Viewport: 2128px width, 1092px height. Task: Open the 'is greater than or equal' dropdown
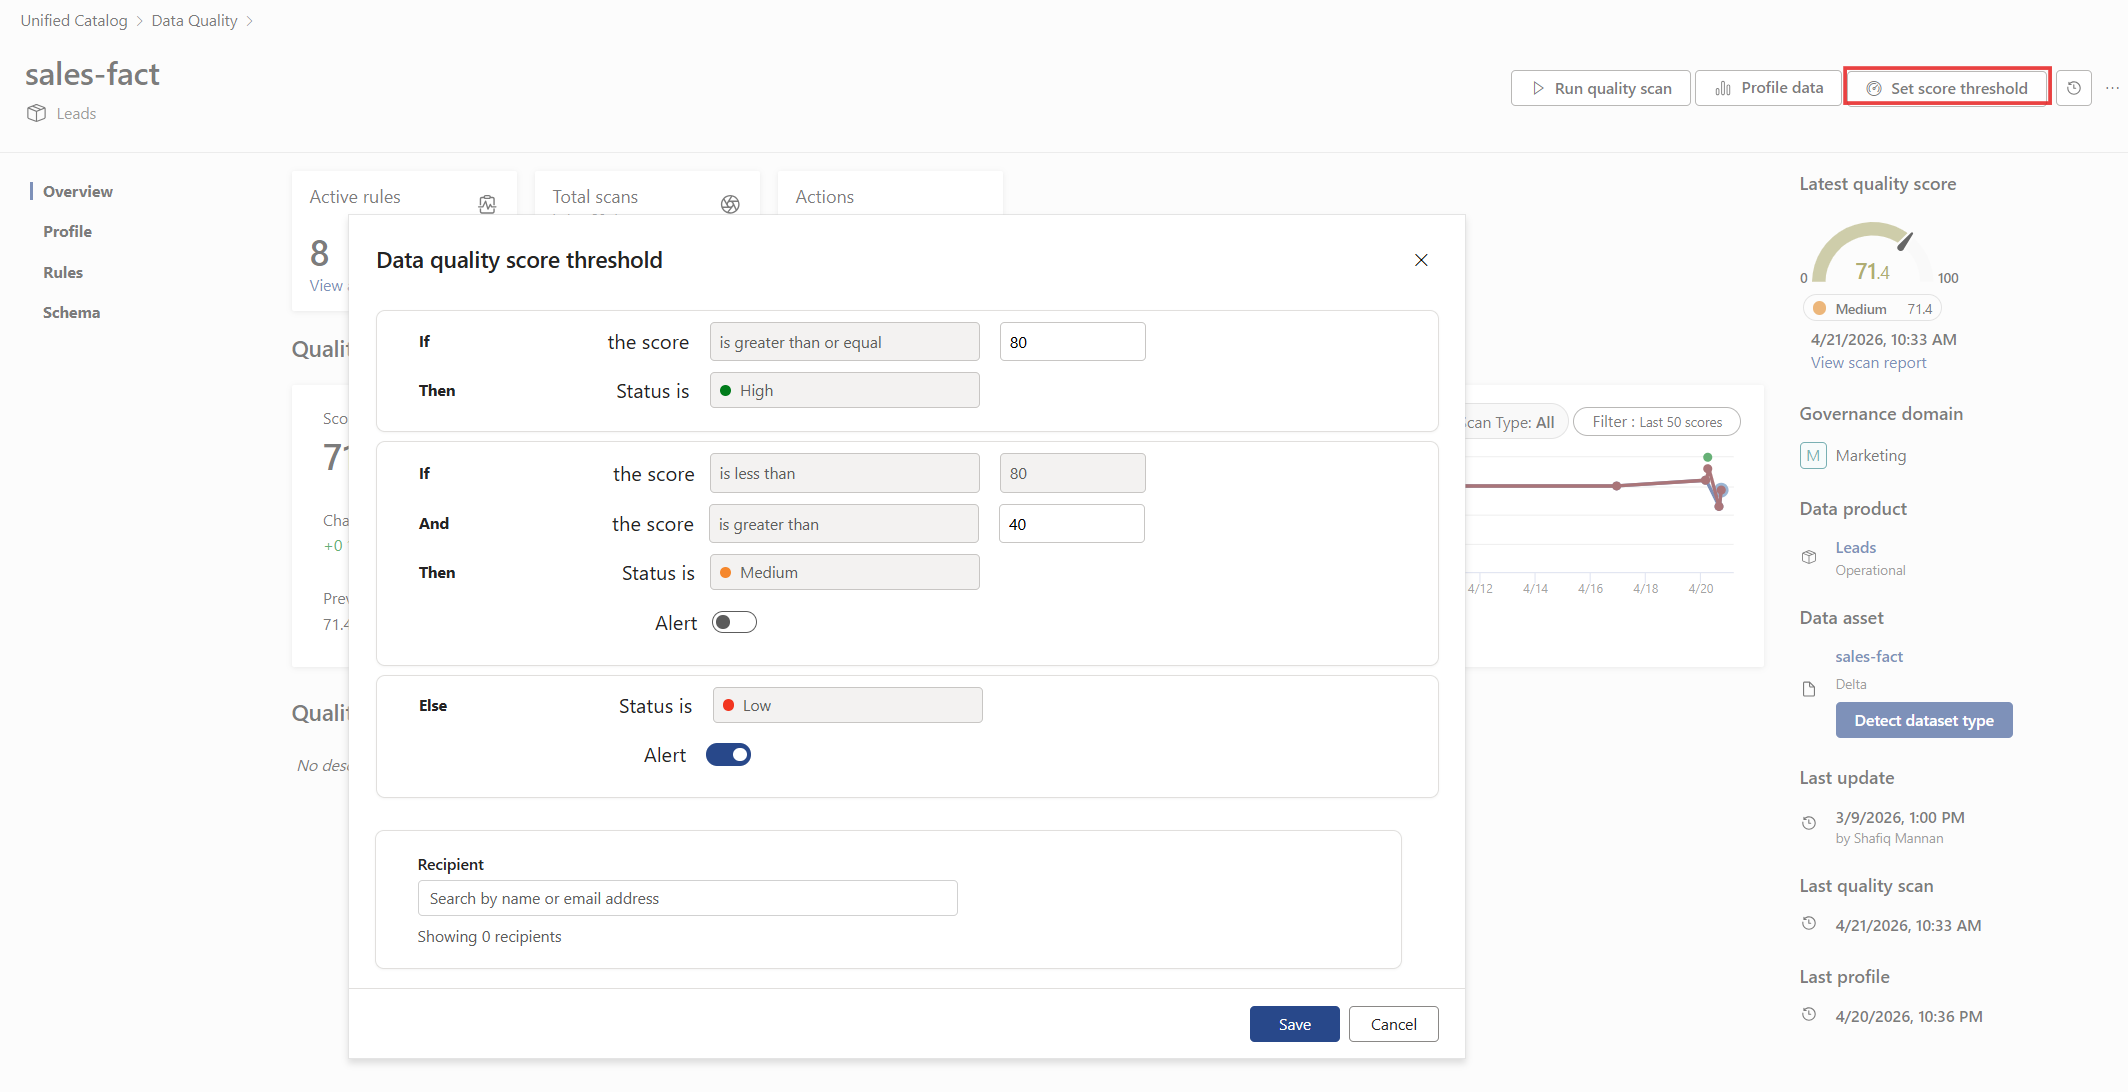[x=844, y=342]
